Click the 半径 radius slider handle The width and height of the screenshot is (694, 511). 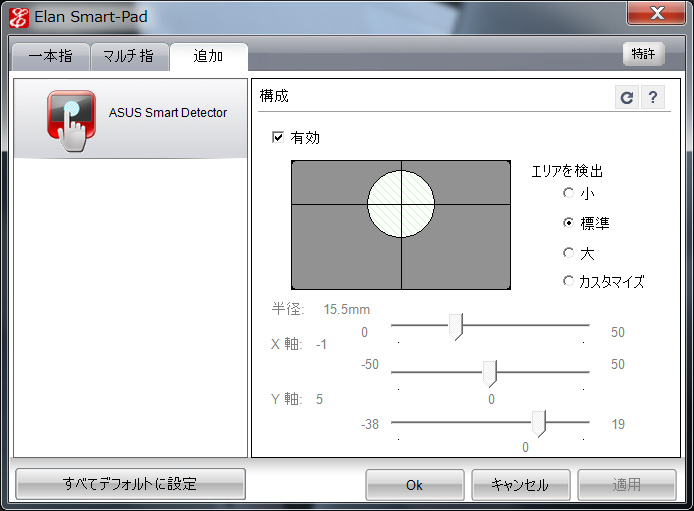tap(455, 327)
